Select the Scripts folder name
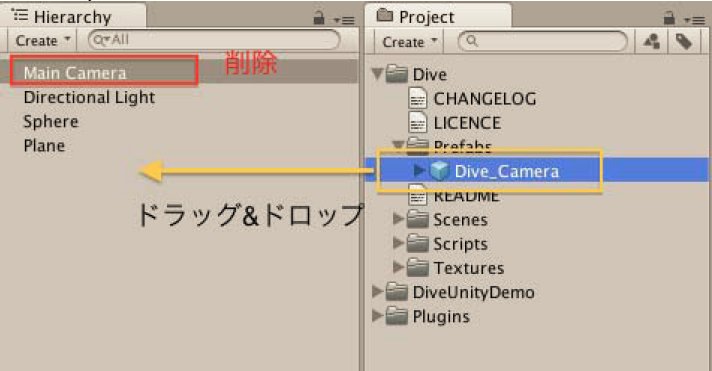Viewport: 712px width, 371px height. [460, 244]
